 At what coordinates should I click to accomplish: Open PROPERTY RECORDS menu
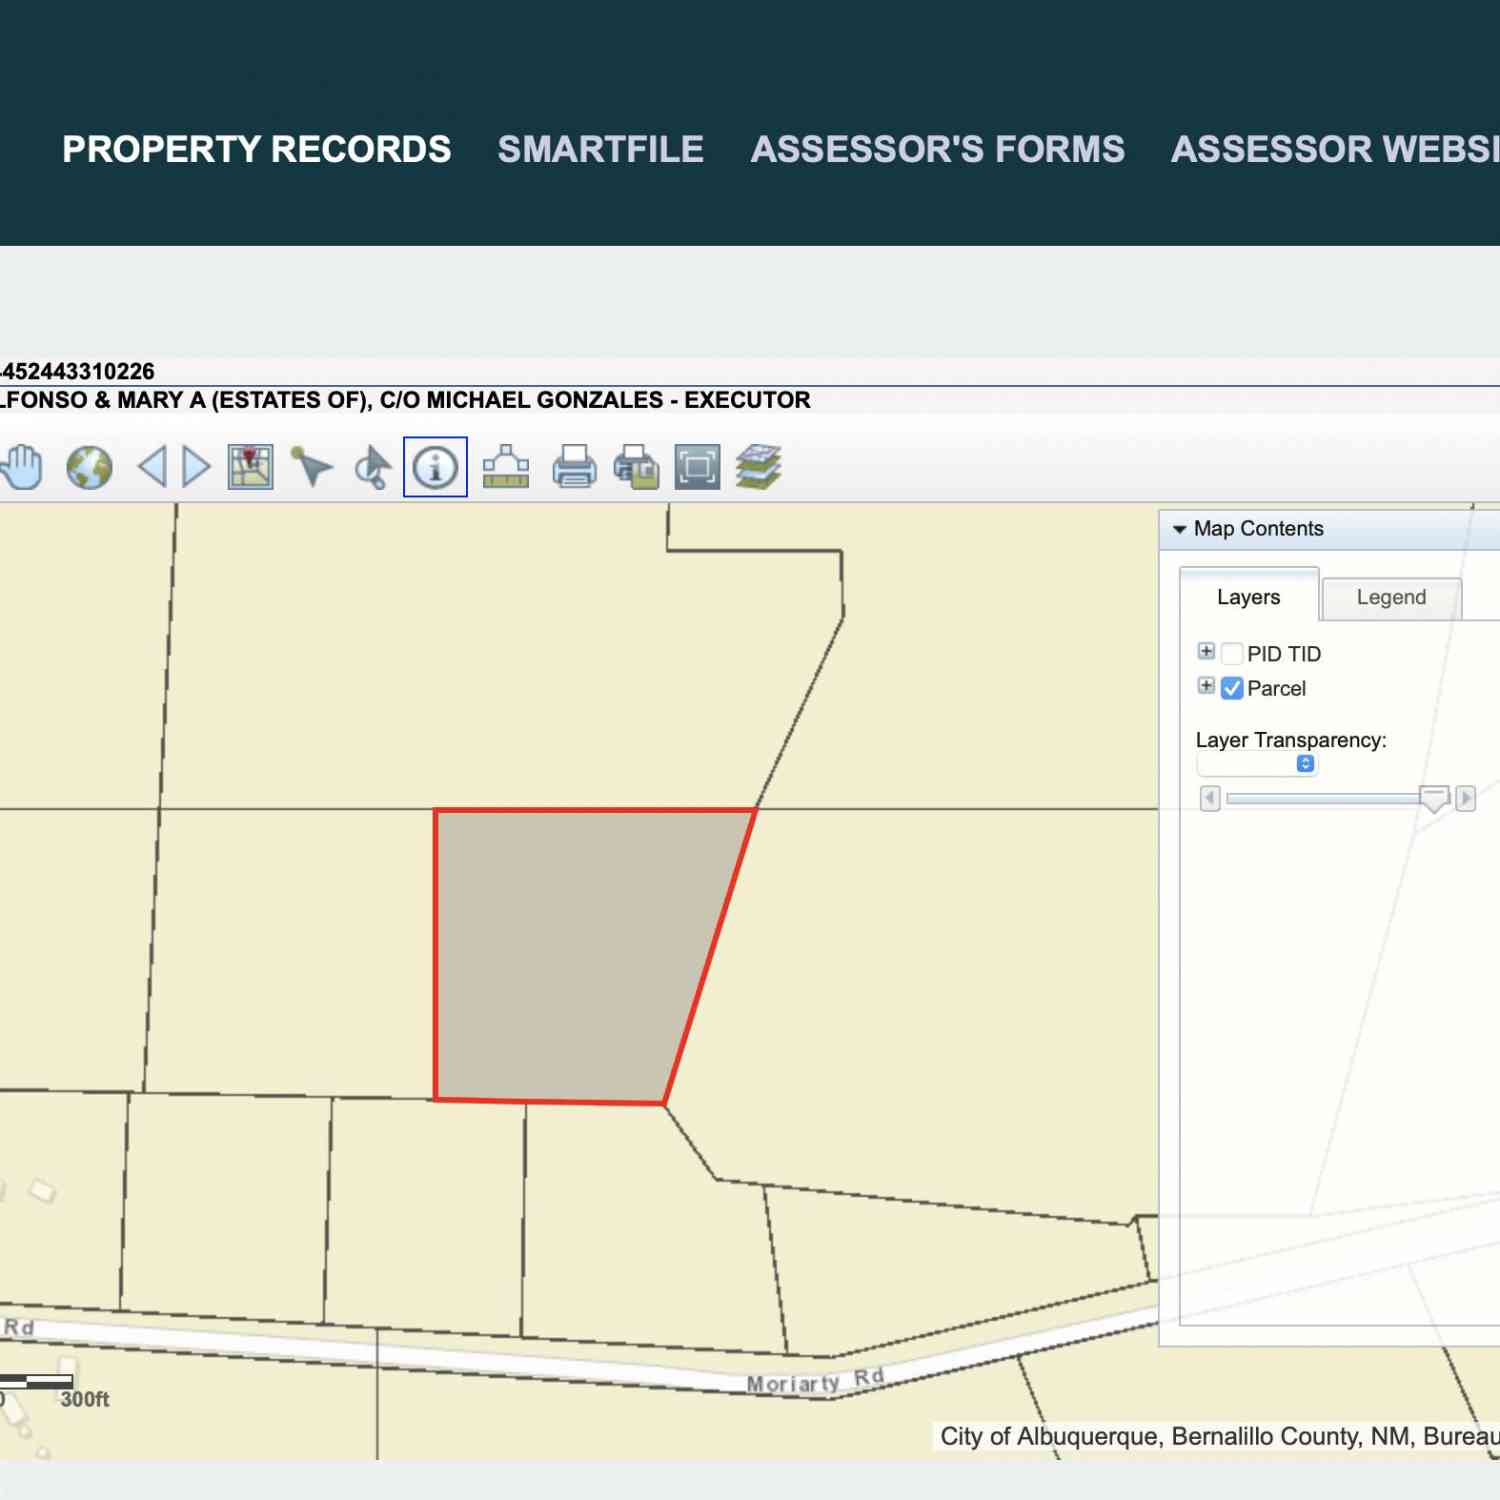(x=256, y=149)
